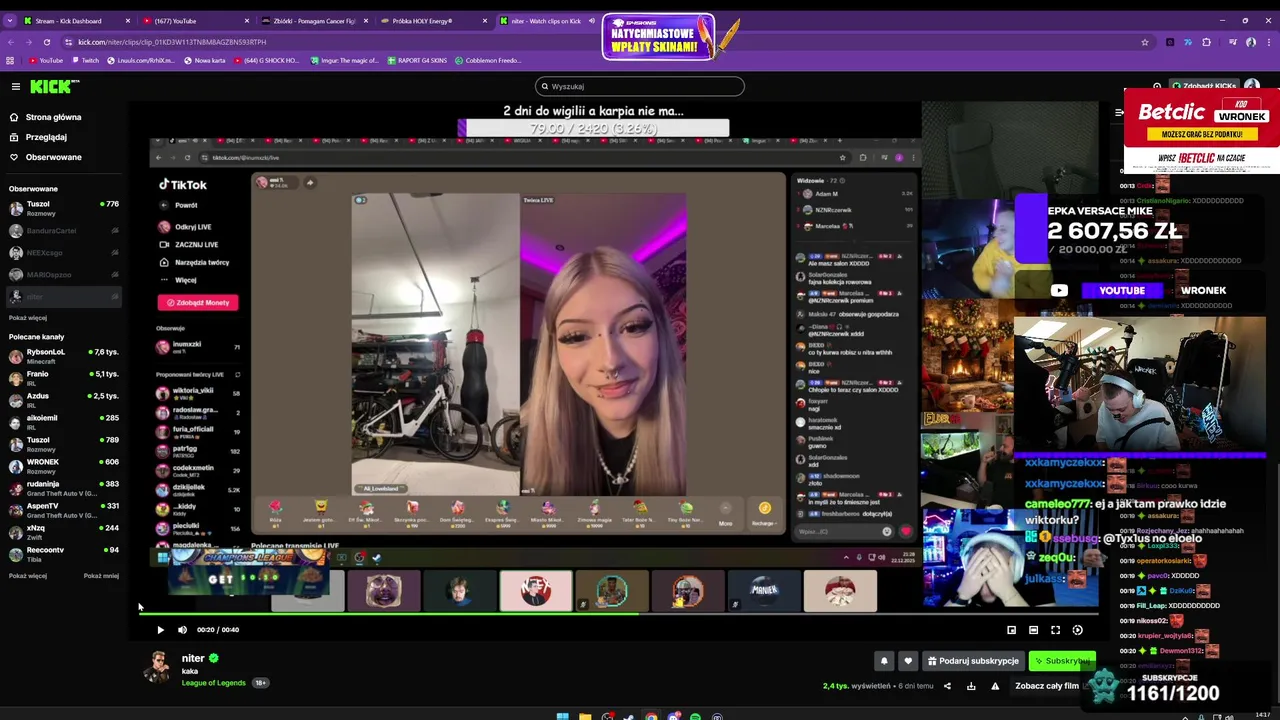Image resolution: width=1280 pixels, height=720 pixels.
Task: Enter fullscreen mode for the clip
Action: tap(1055, 630)
